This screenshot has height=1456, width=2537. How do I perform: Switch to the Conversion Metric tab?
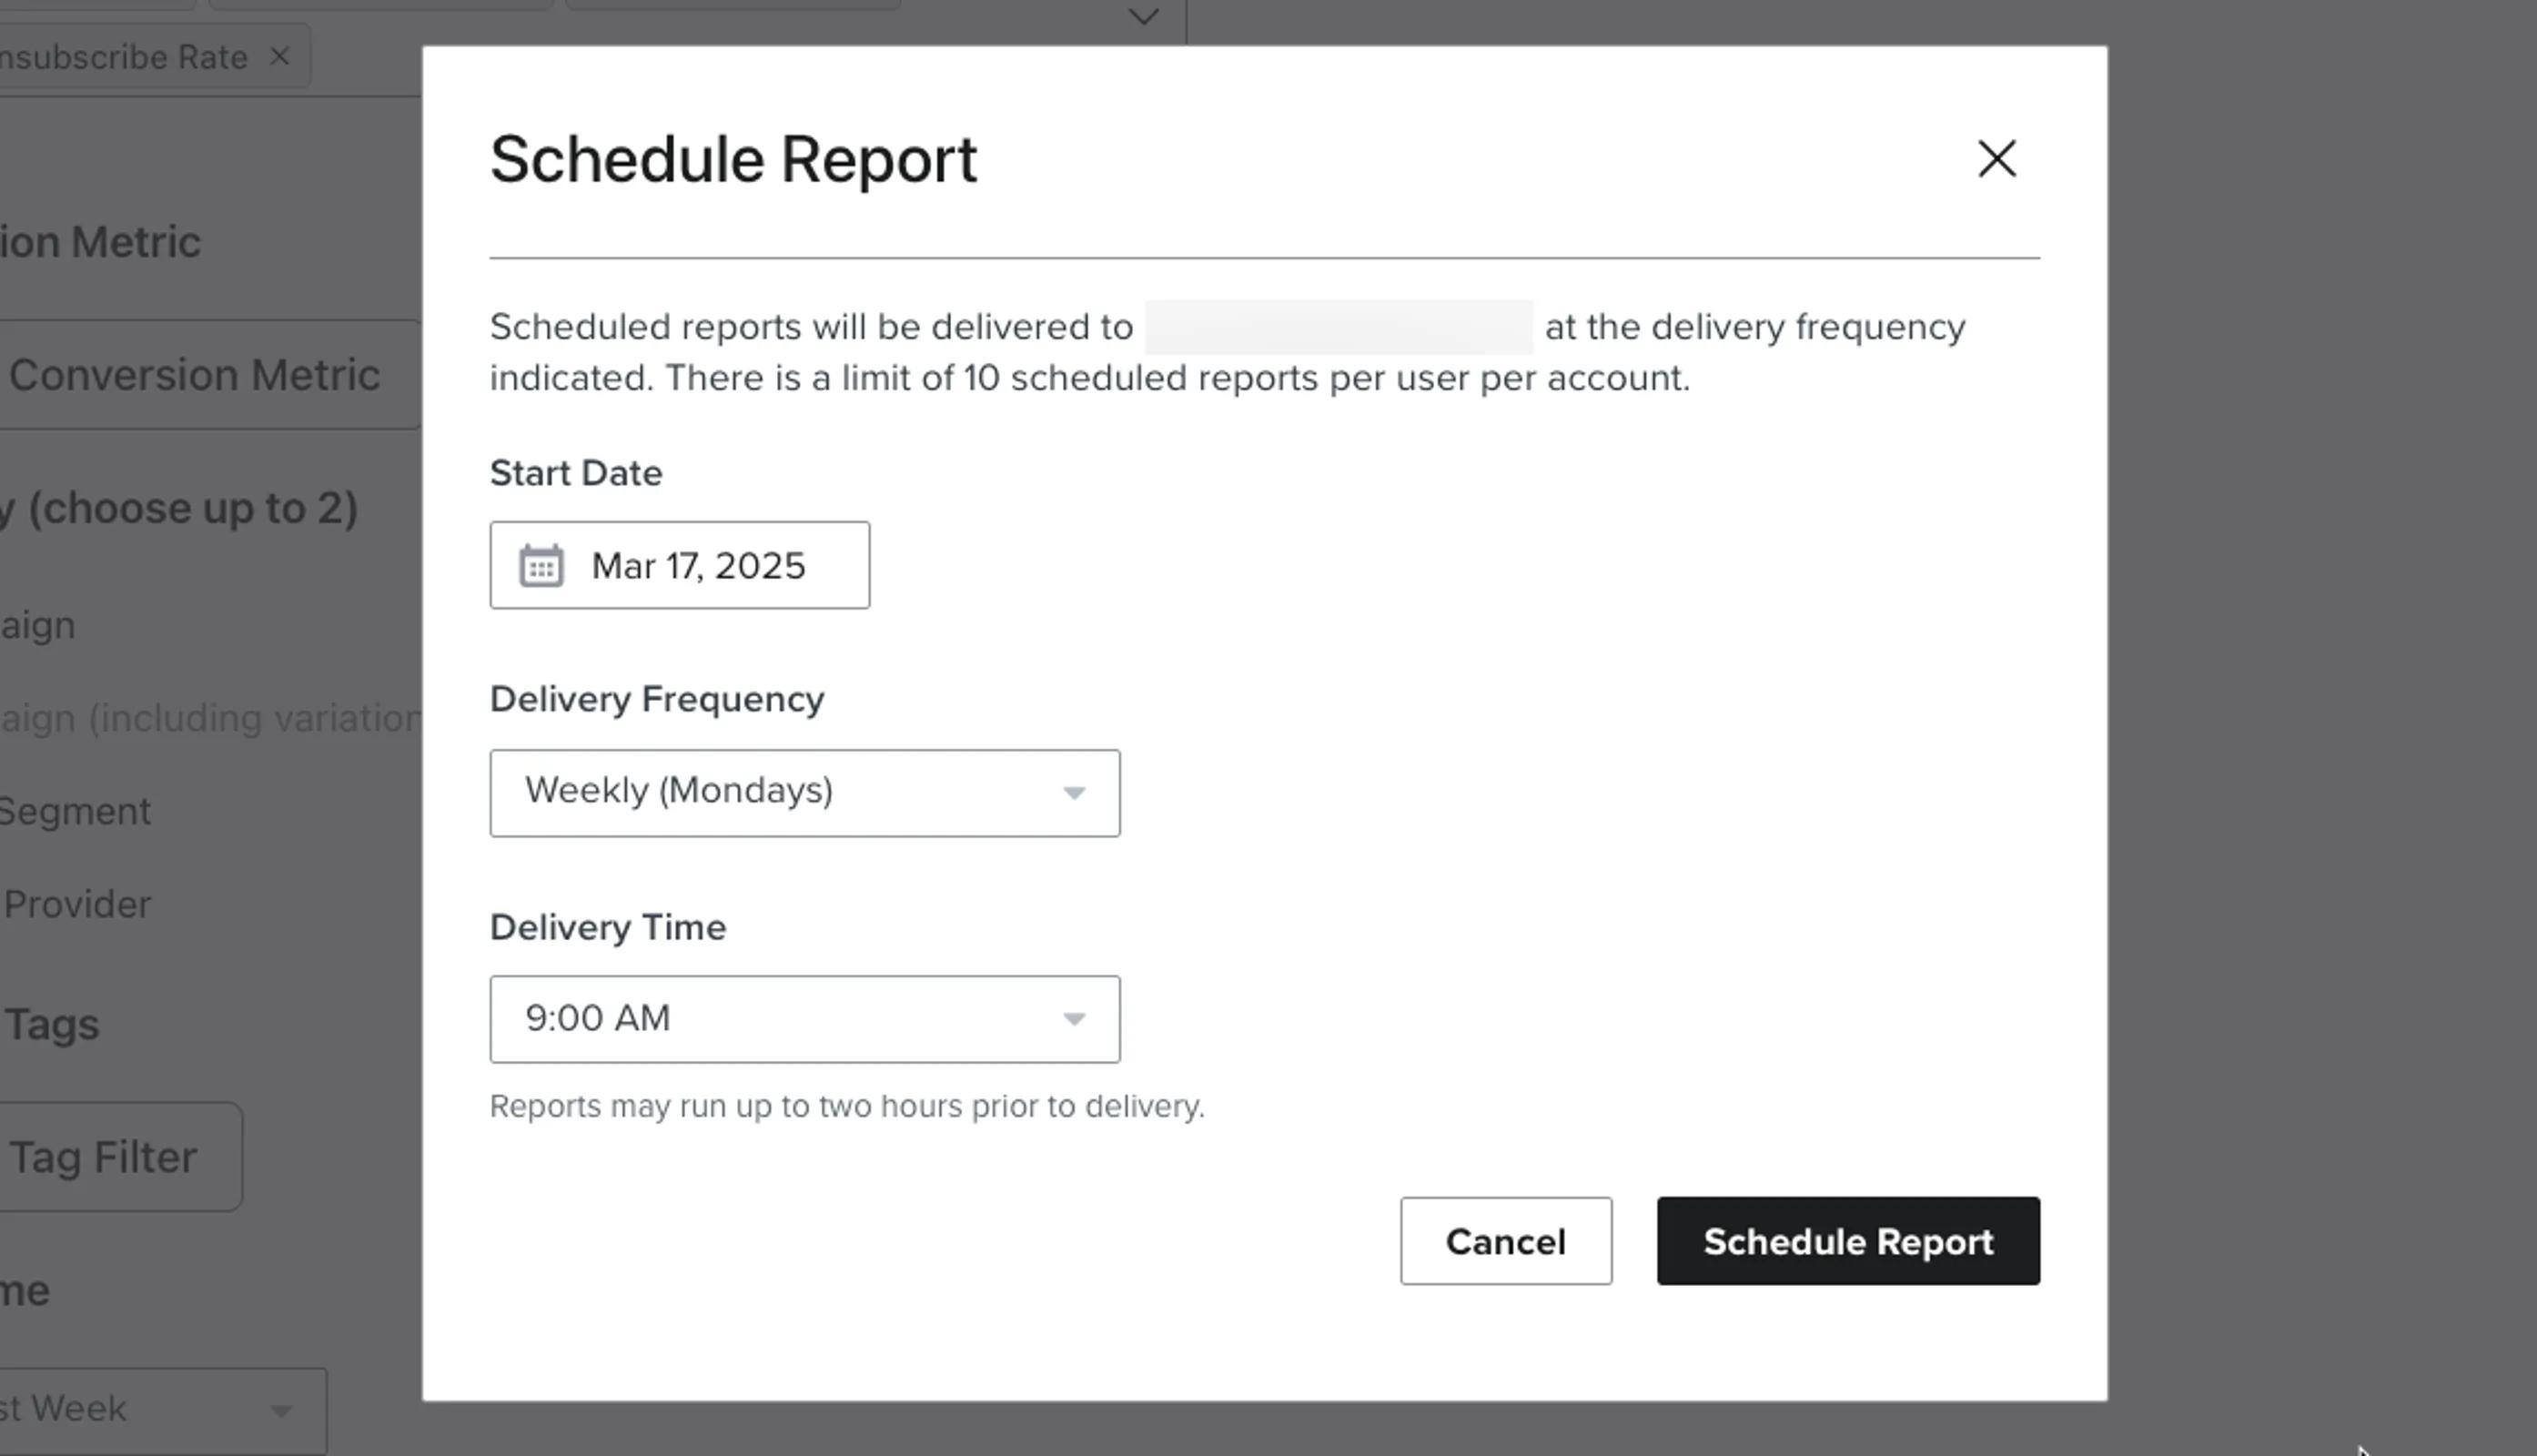(x=197, y=375)
